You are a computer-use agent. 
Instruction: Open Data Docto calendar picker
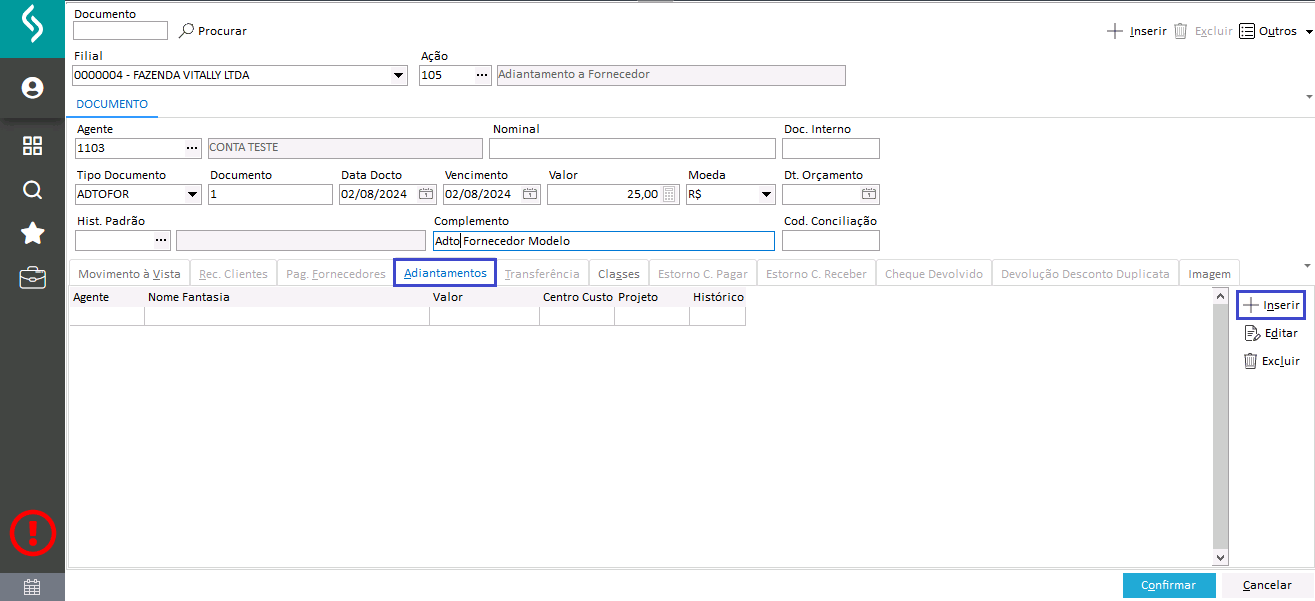[x=426, y=194]
